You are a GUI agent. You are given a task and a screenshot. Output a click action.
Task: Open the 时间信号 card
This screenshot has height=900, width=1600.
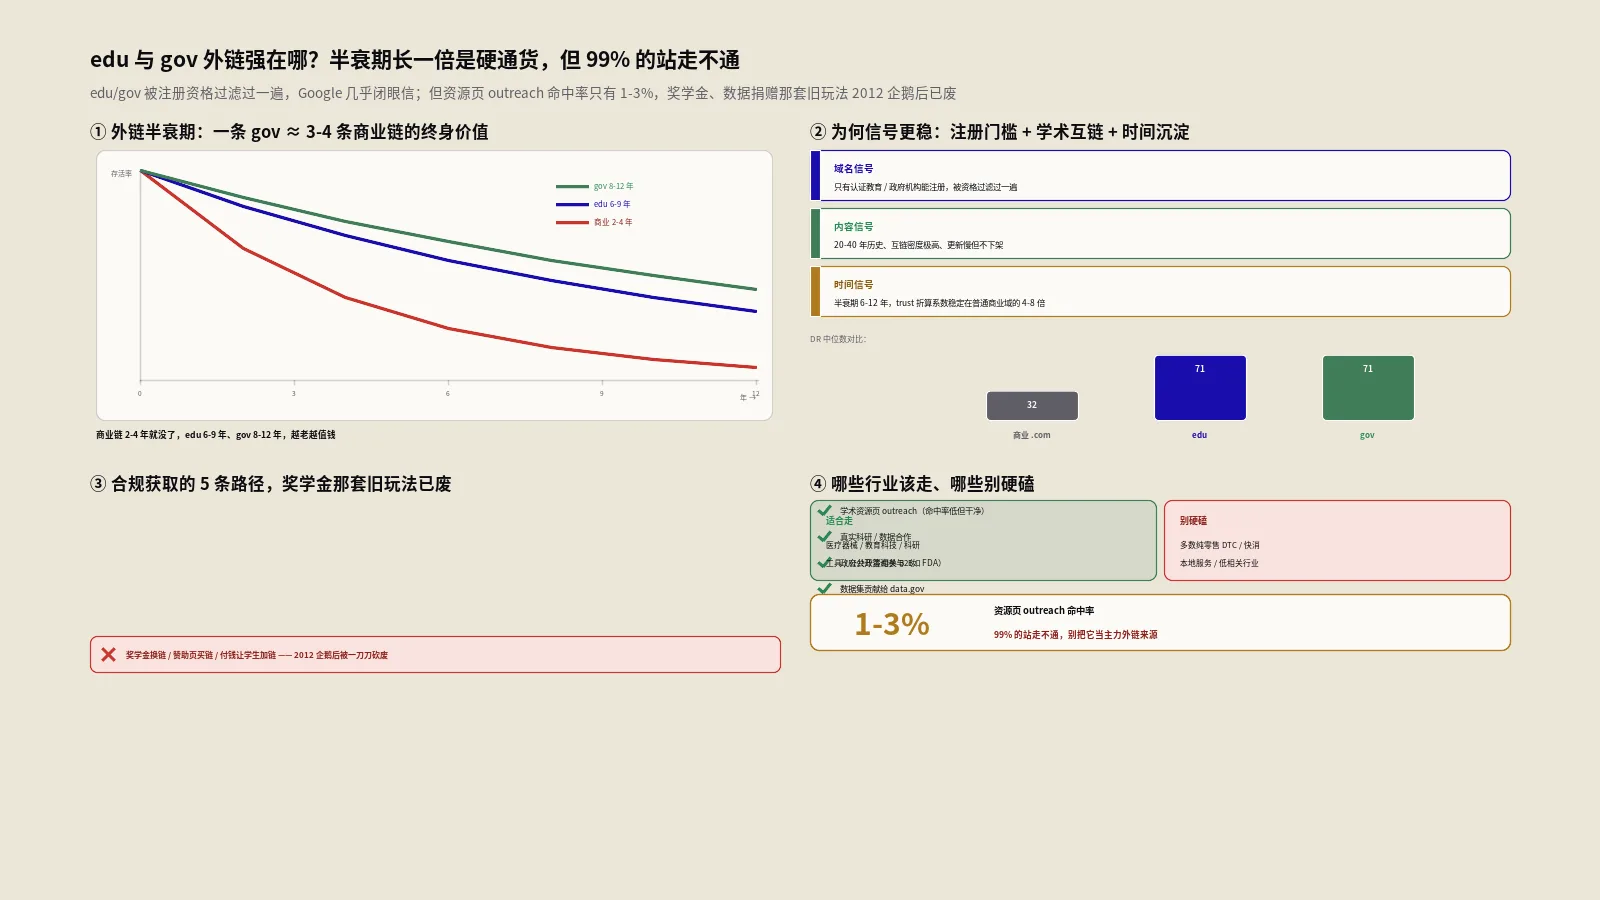click(x=1160, y=292)
